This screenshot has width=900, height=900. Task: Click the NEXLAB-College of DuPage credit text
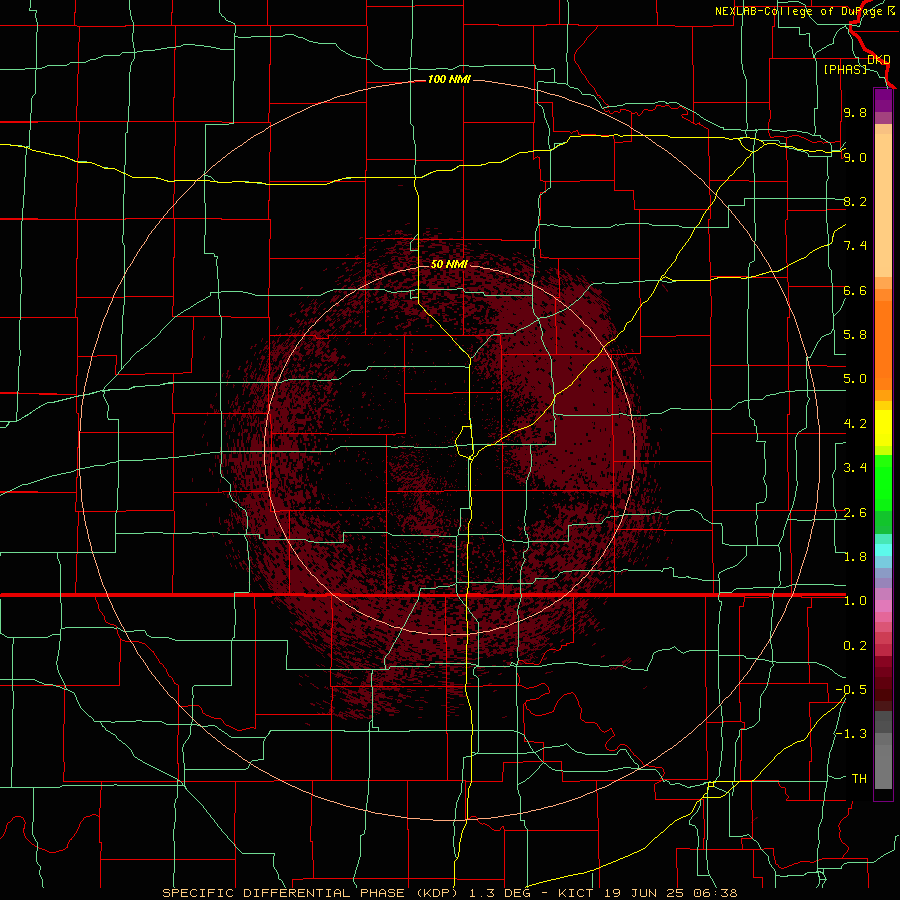(800, 11)
